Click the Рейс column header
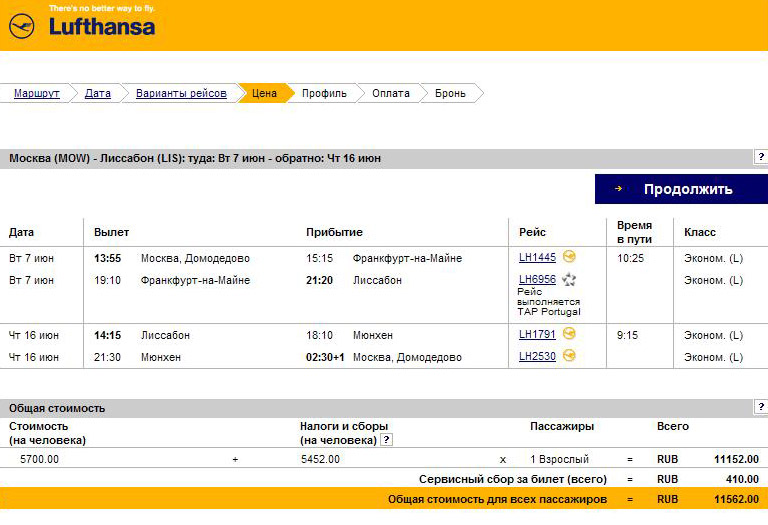 [532, 232]
